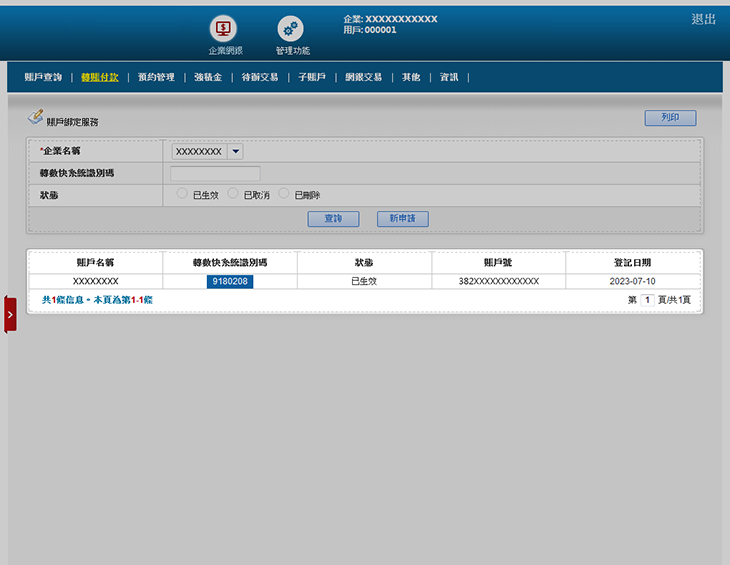Click the 轉數快系統識別碼 input field
Screen dimensions: 730x565
pos(215,173)
